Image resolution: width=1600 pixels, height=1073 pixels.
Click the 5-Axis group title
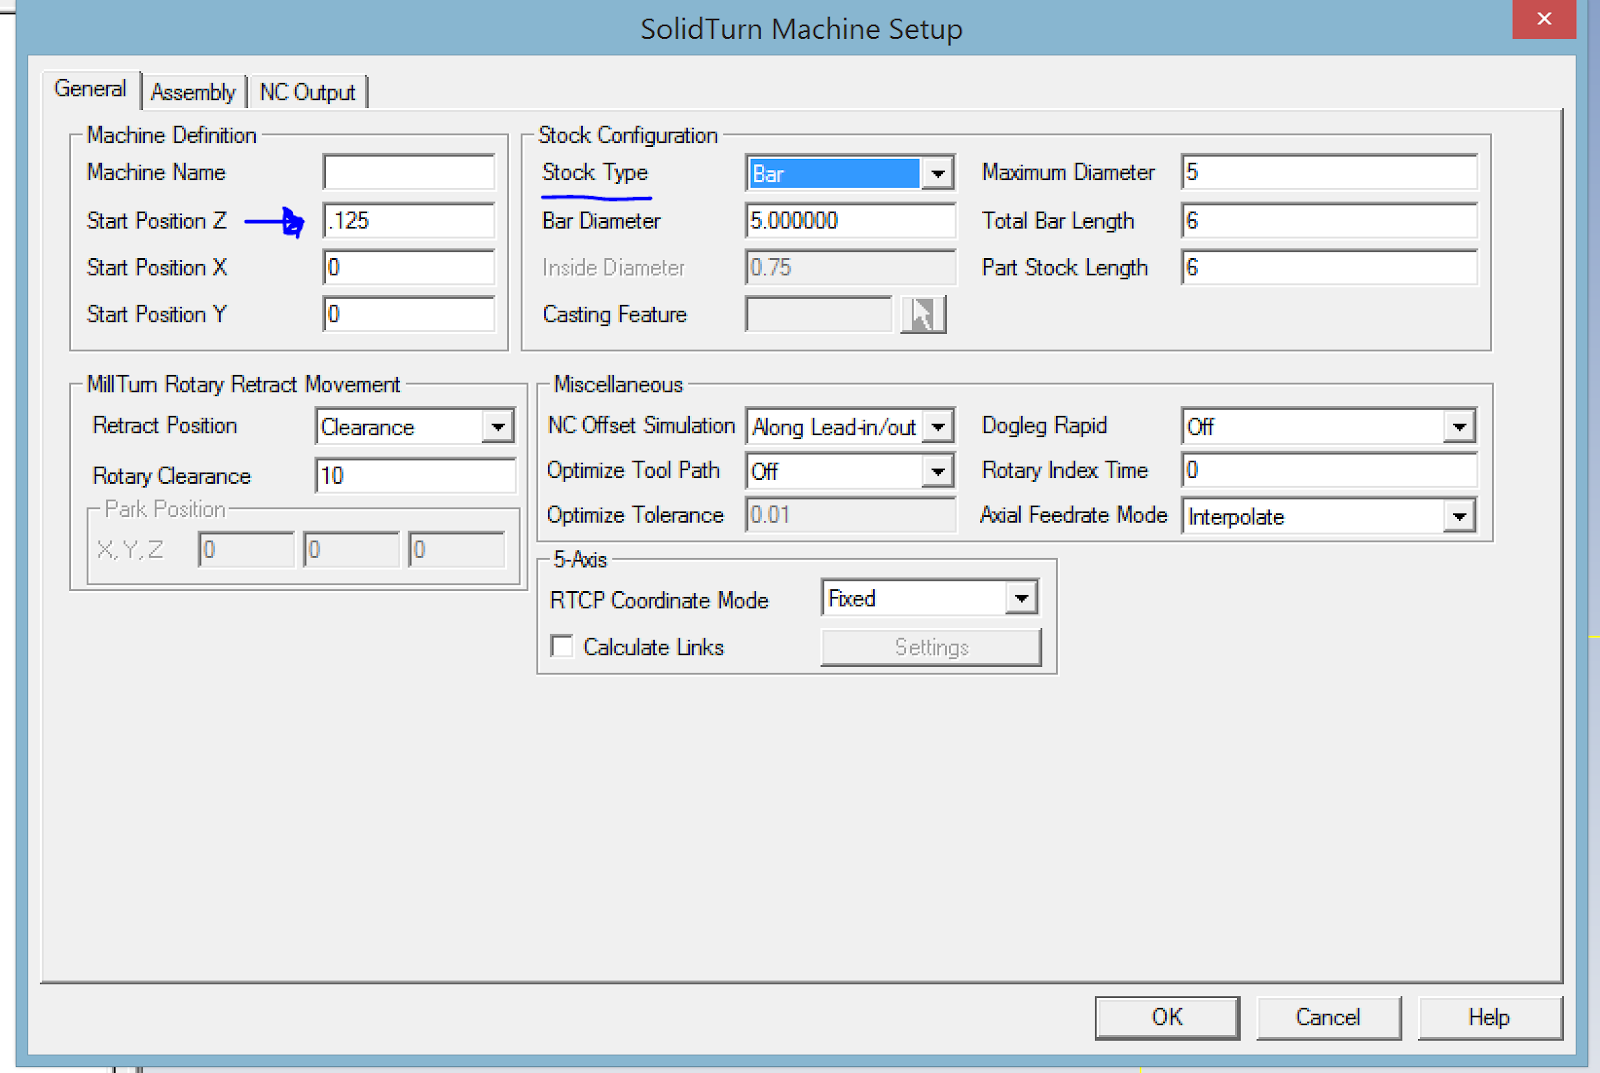(x=580, y=560)
